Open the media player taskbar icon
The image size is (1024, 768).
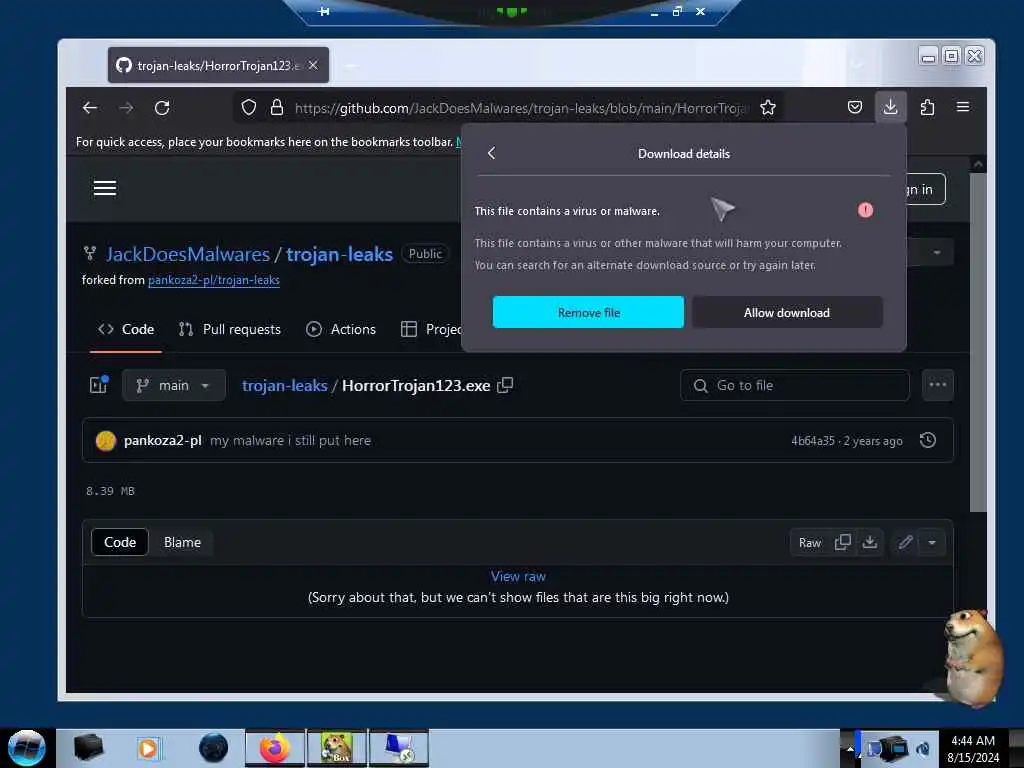point(148,748)
